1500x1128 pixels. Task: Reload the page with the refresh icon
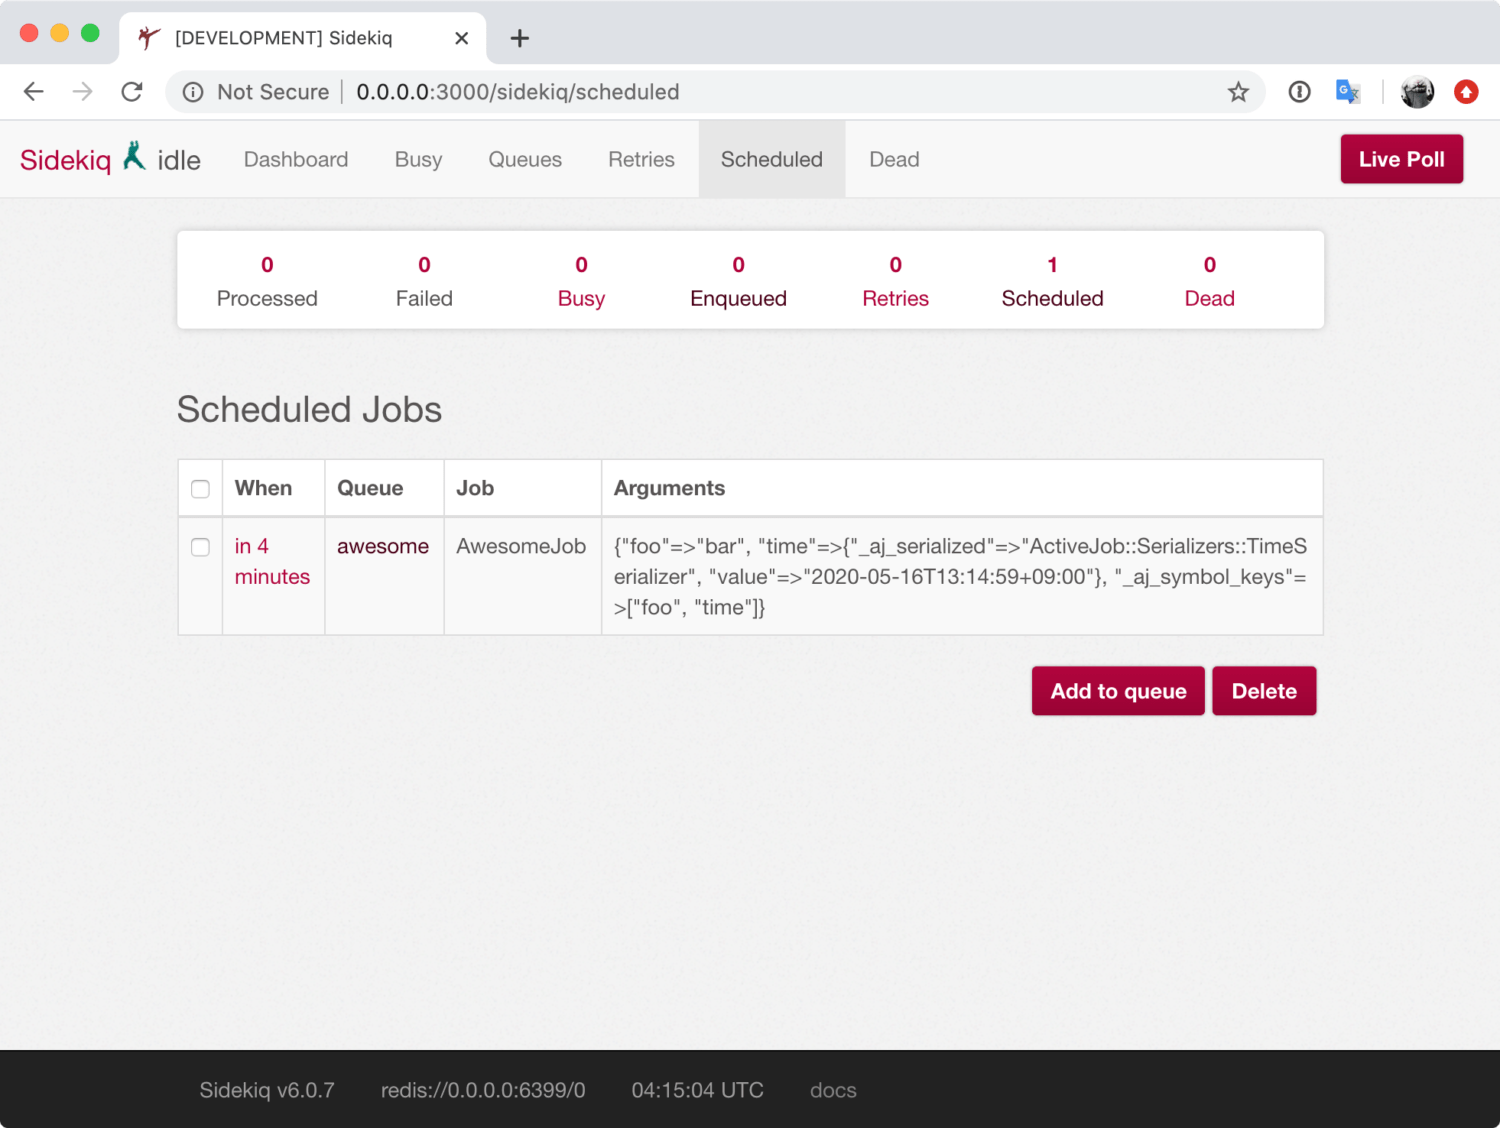click(x=132, y=92)
